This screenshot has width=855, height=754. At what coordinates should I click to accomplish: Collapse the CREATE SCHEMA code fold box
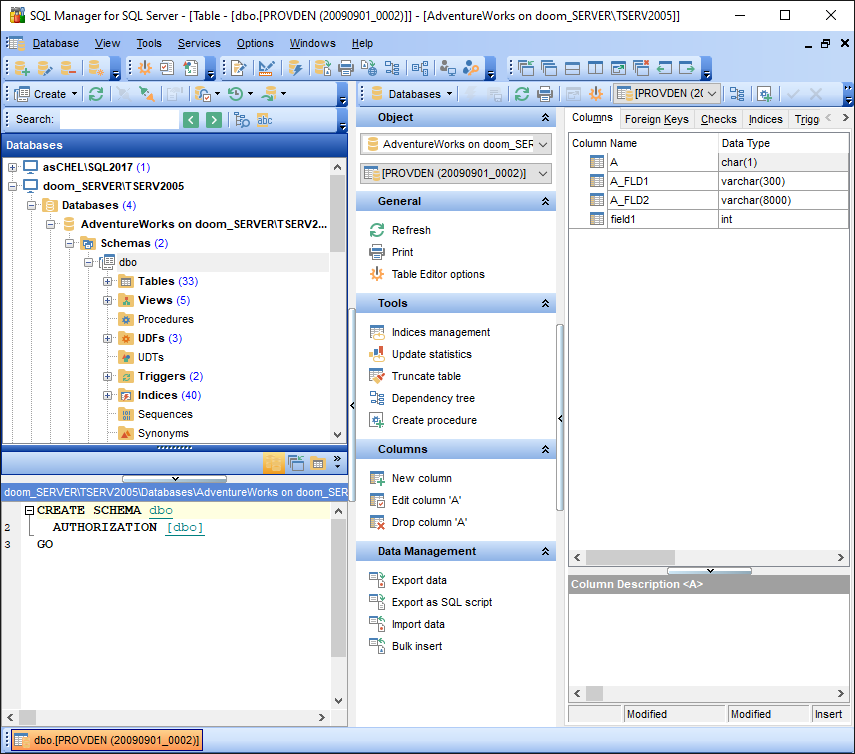click(x=29, y=510)
